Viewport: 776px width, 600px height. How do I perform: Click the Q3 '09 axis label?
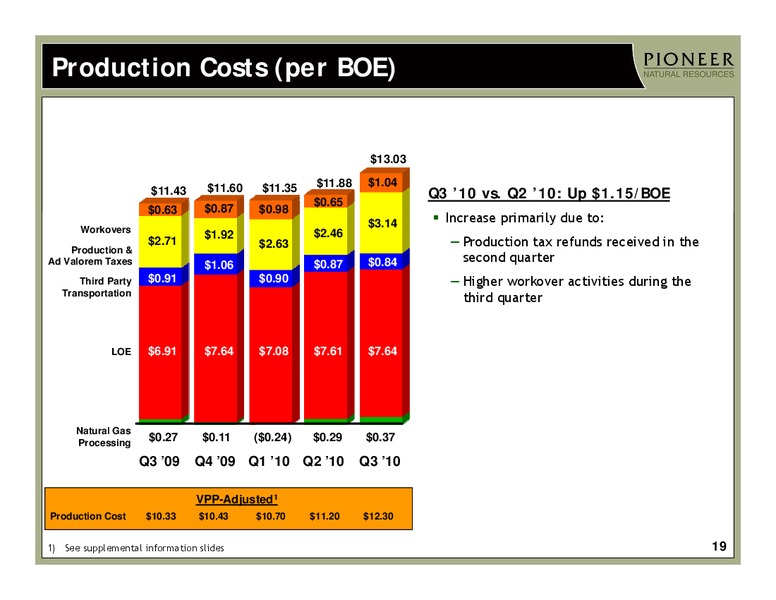pos(159,461)
